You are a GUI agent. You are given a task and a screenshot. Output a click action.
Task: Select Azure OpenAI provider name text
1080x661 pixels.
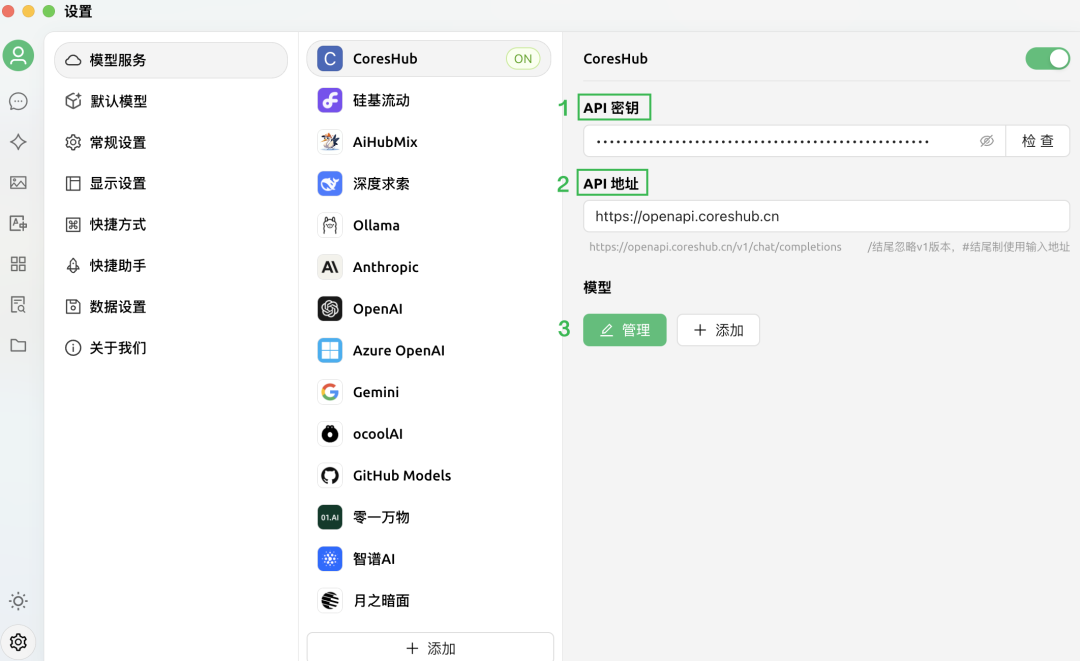(399, 350)
